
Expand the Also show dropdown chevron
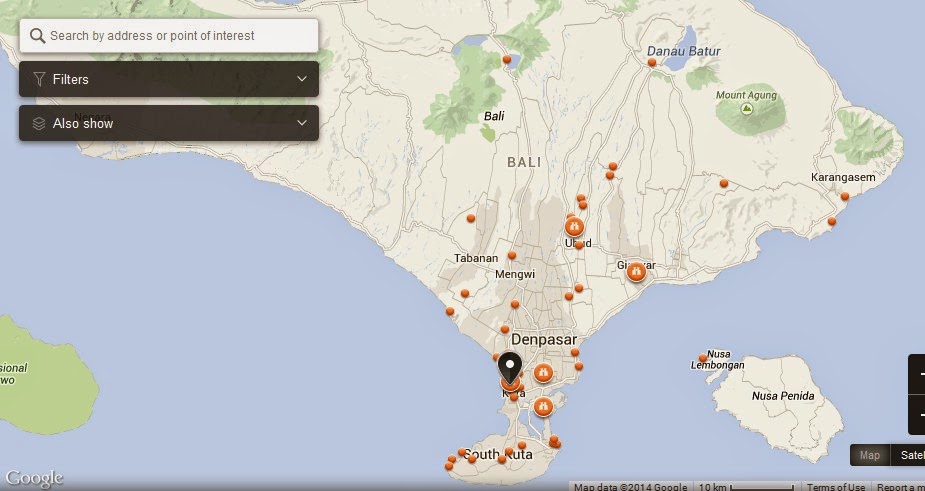302,123
